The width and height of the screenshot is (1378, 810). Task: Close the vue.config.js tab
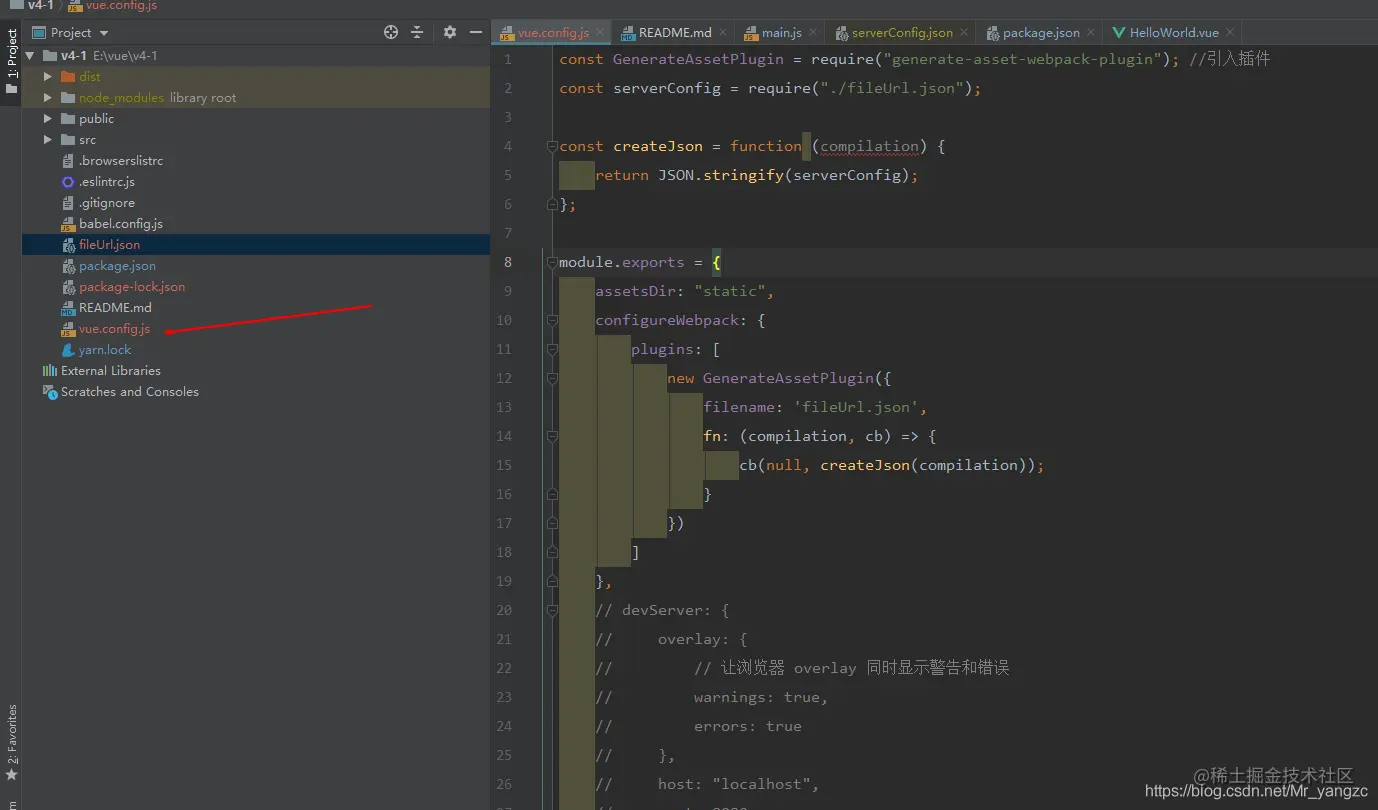click(x=599, y=33)
